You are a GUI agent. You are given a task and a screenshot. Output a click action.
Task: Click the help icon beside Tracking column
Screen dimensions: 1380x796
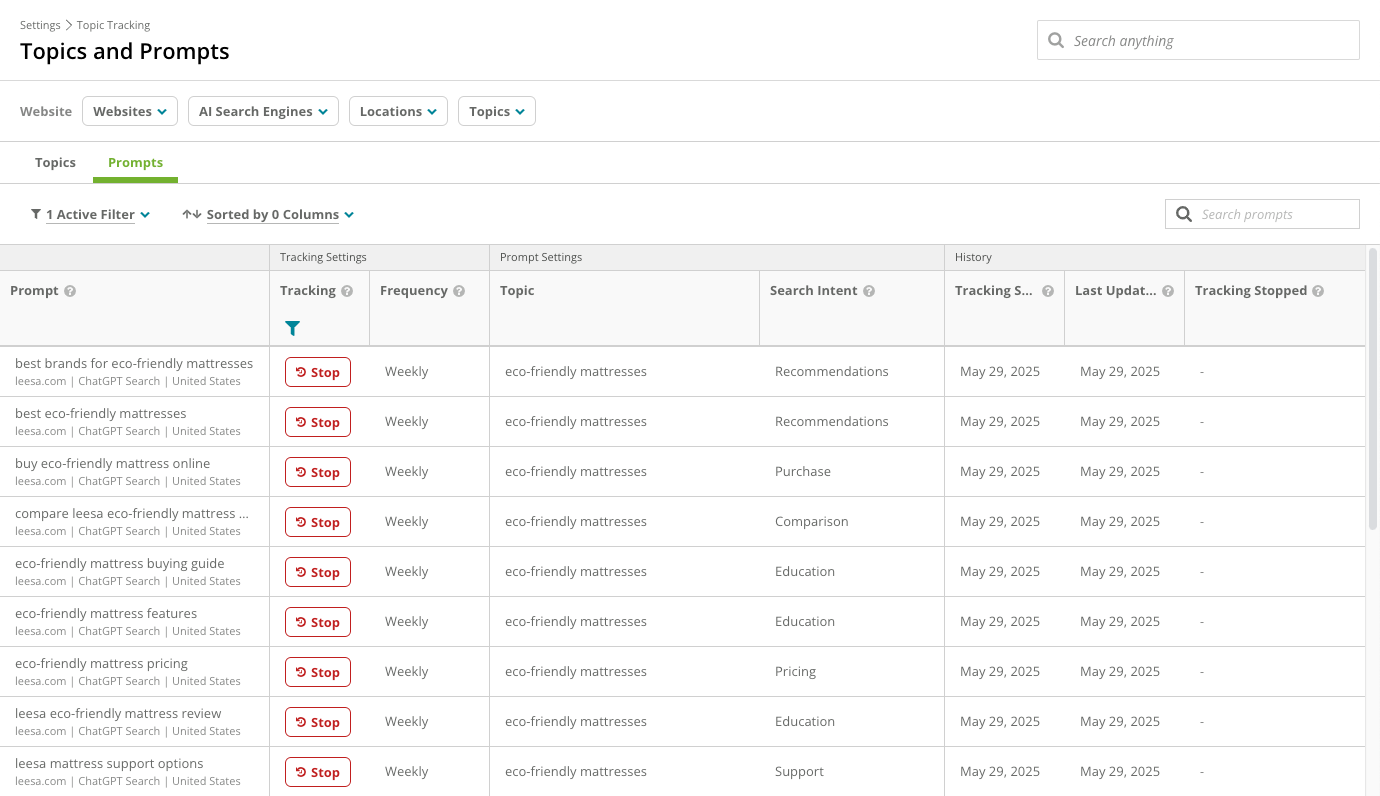(x=347, y=291)
